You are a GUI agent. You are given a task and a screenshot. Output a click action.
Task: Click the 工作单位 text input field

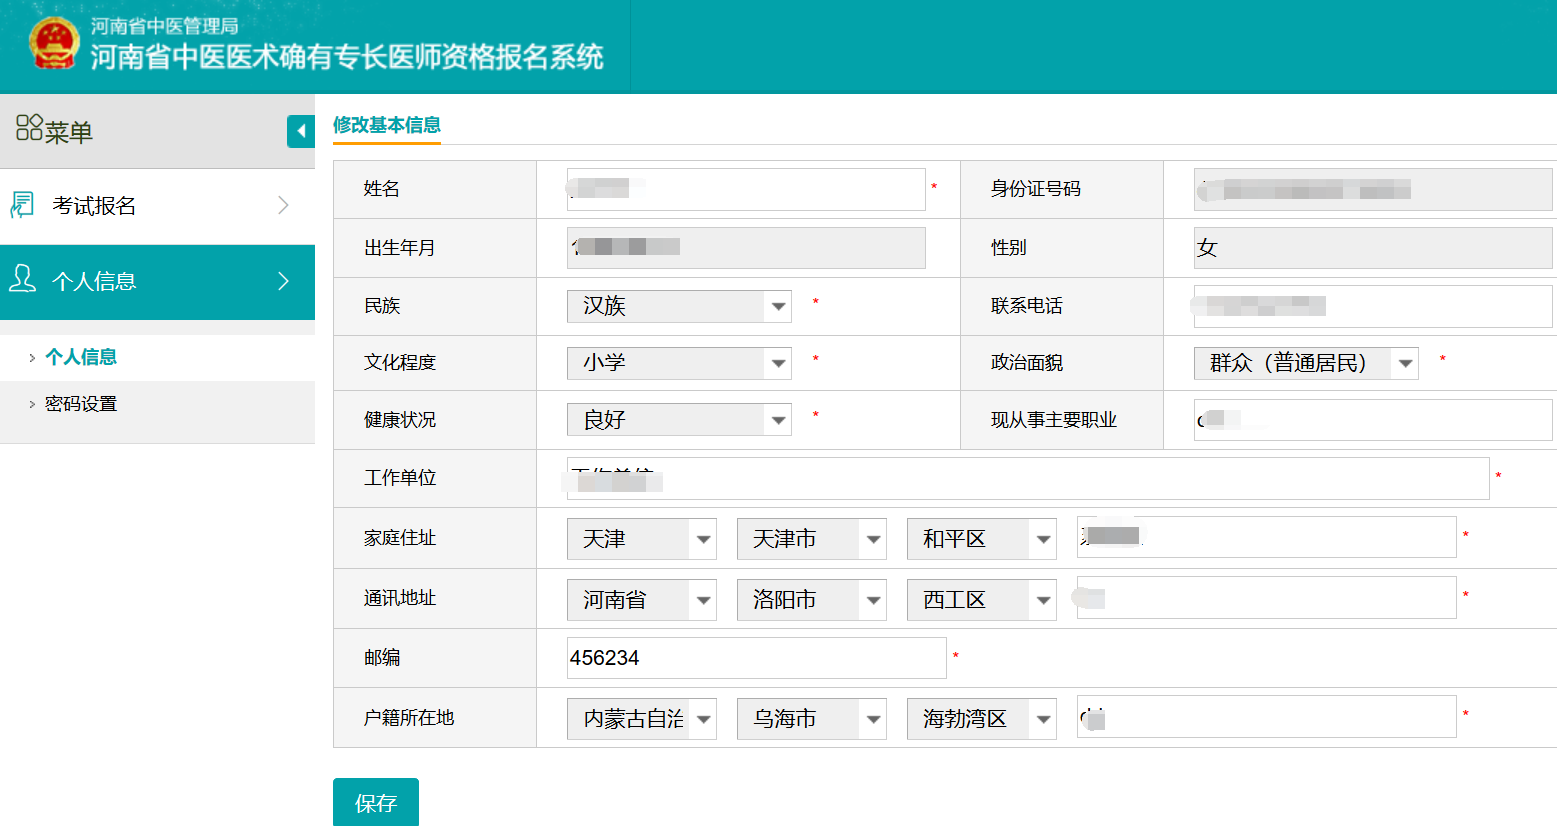pyautogui.click(x=1027, y=478)
